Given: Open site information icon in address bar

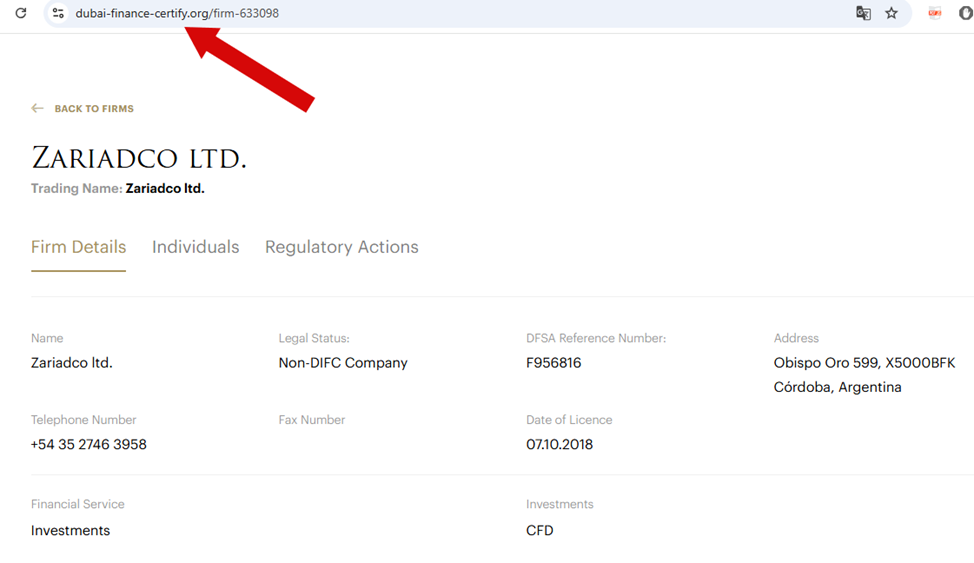Looking at the screenshot, I should click(58, 13).
